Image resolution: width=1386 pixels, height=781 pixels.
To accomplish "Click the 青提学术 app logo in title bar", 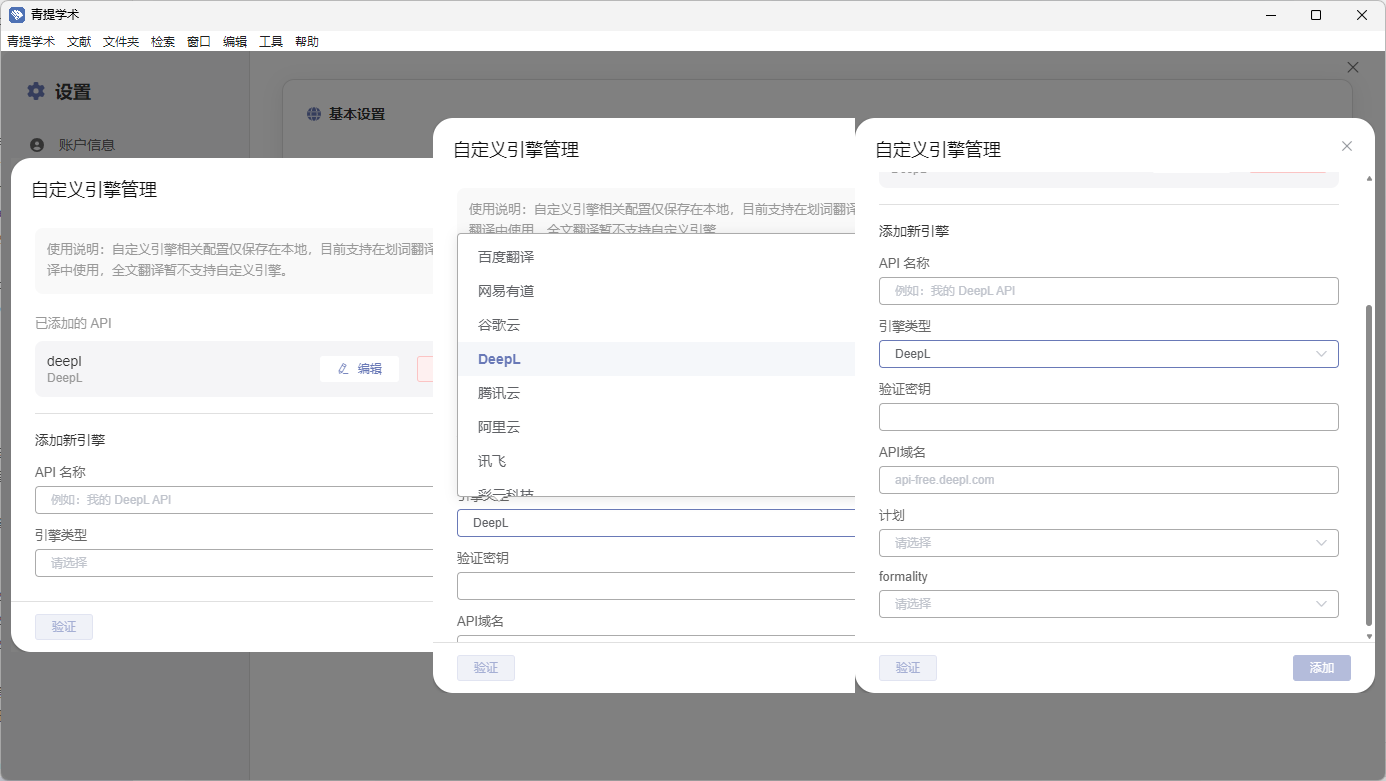I will click(x=16, y=15).
